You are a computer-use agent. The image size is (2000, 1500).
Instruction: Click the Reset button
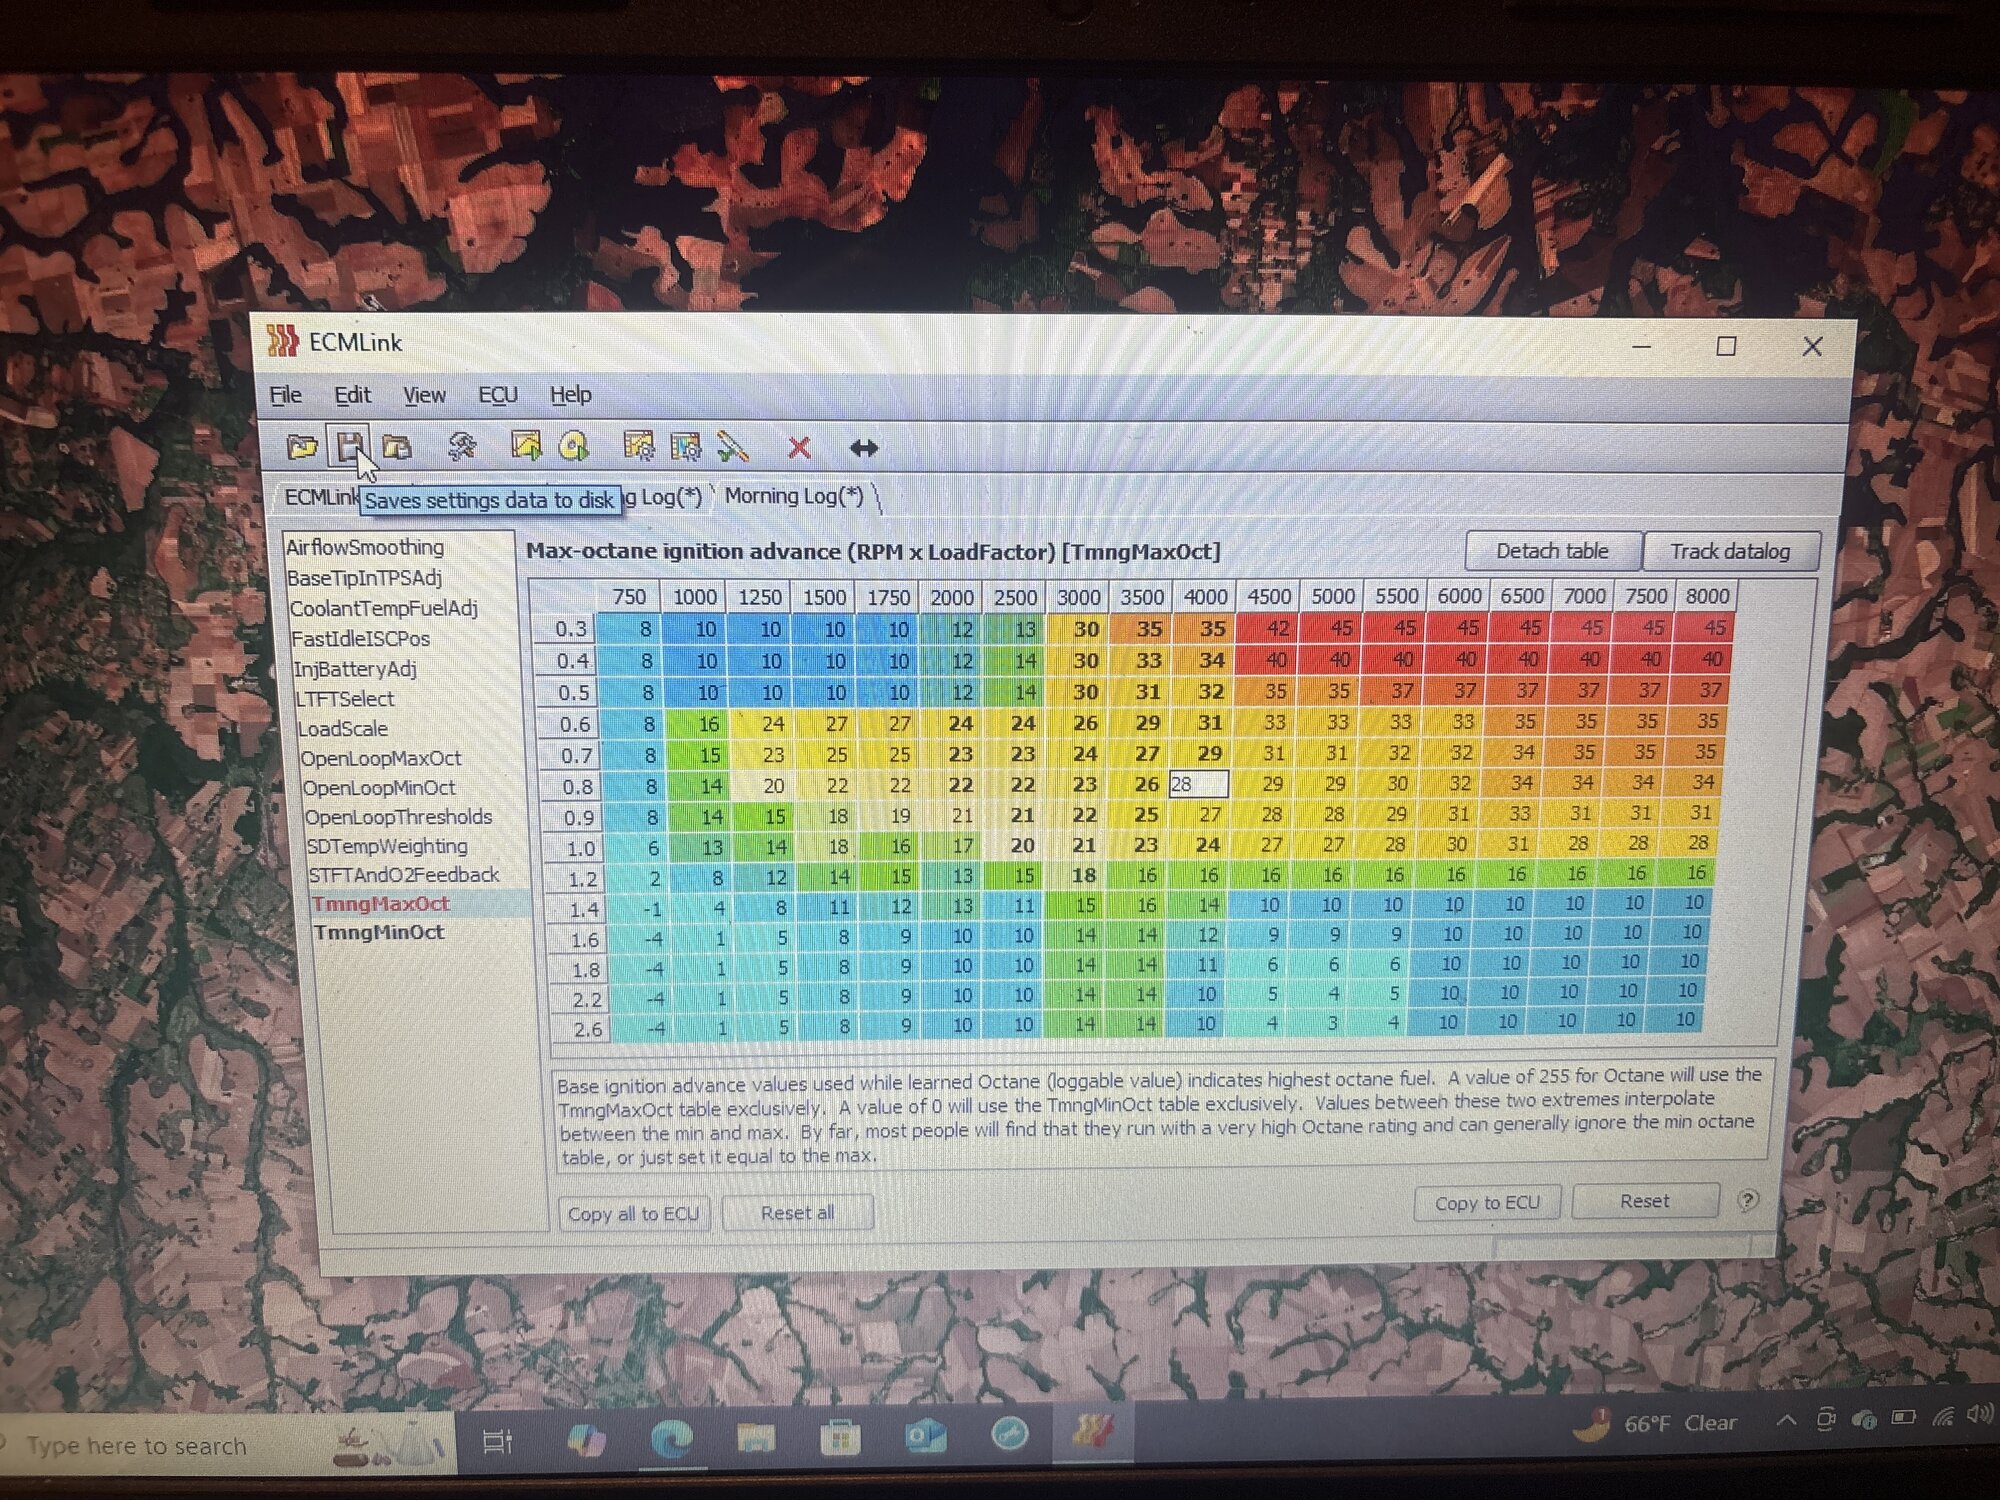tap(1644, 1201)
